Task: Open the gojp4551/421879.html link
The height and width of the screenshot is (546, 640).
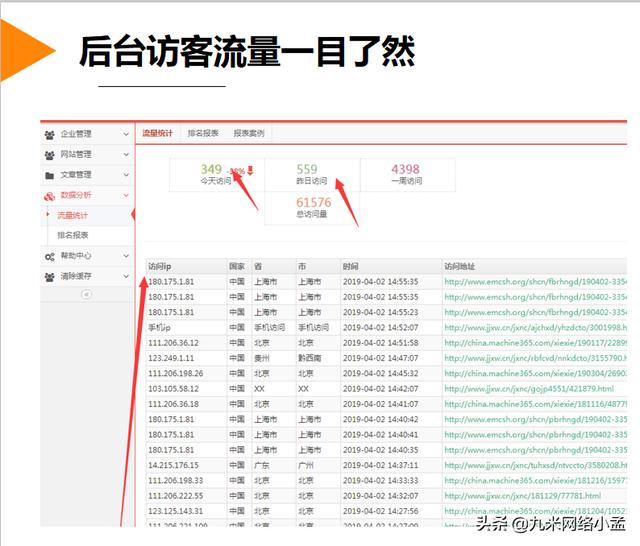Action: (x=529, y=389)
